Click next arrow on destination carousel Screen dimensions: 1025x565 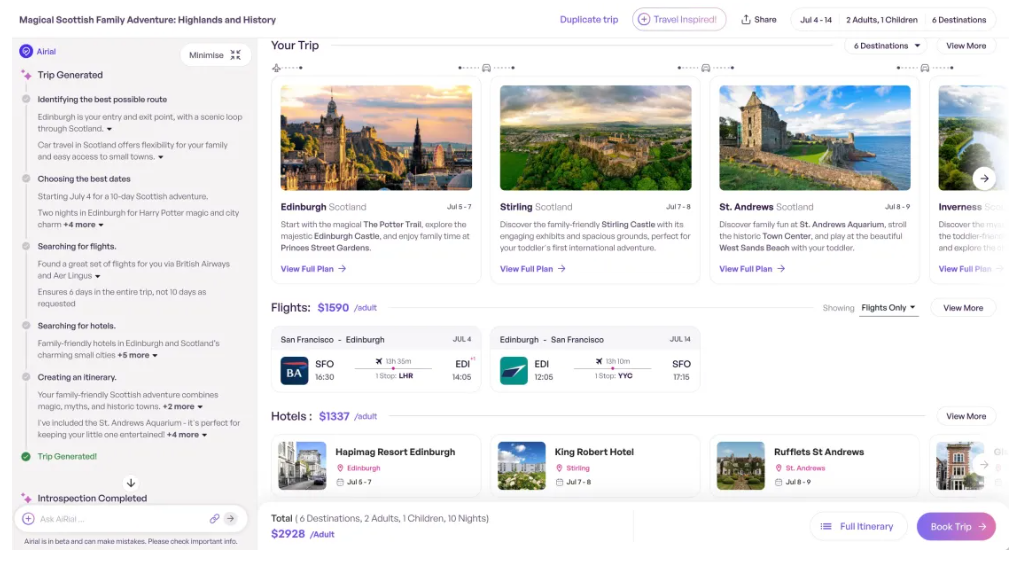[984, 178]
